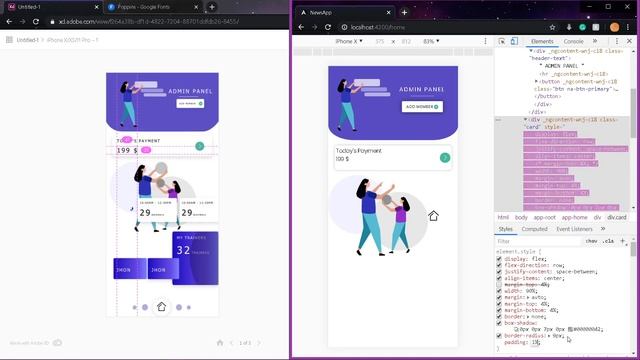Switch to the Console tab in DevTools

[573, 41]
